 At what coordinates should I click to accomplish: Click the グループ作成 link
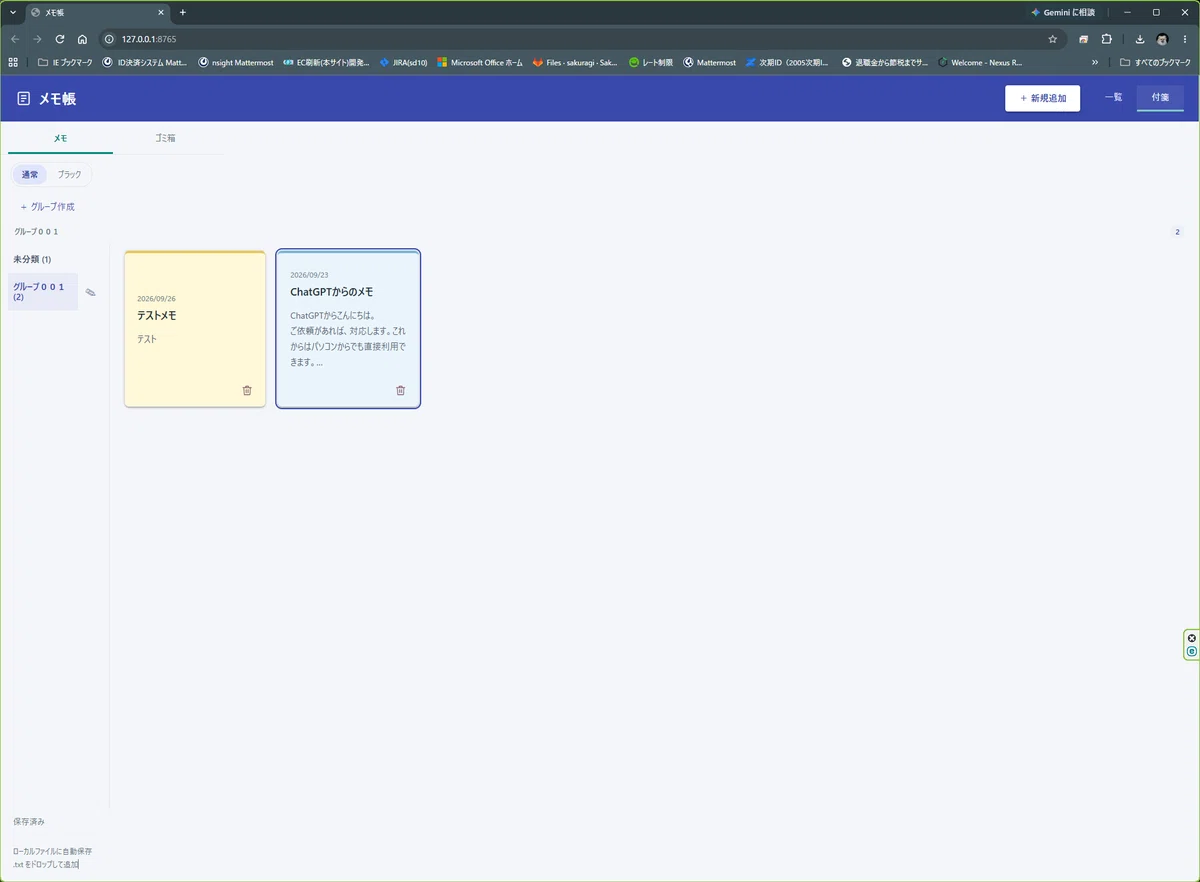(x=47, y=207)
